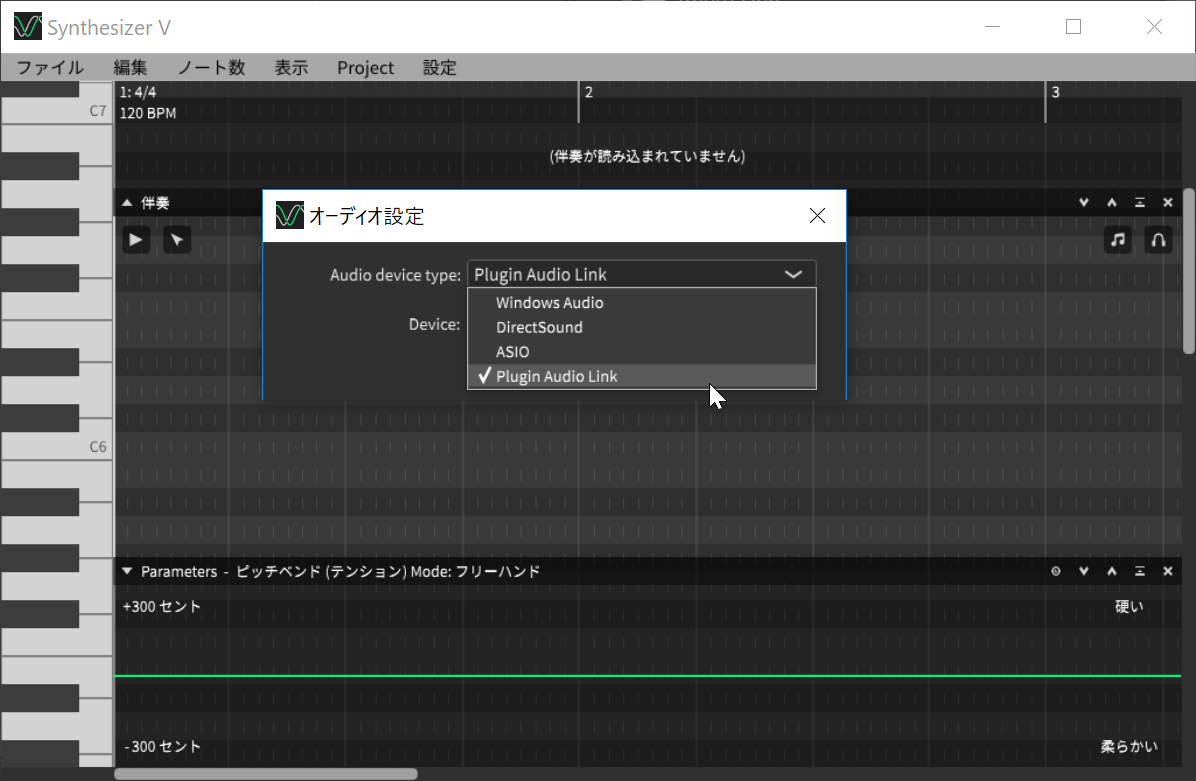Move the Parameters panel up arrow
The height and width of the screenshot is (781, 1196).
(1112, 571)
